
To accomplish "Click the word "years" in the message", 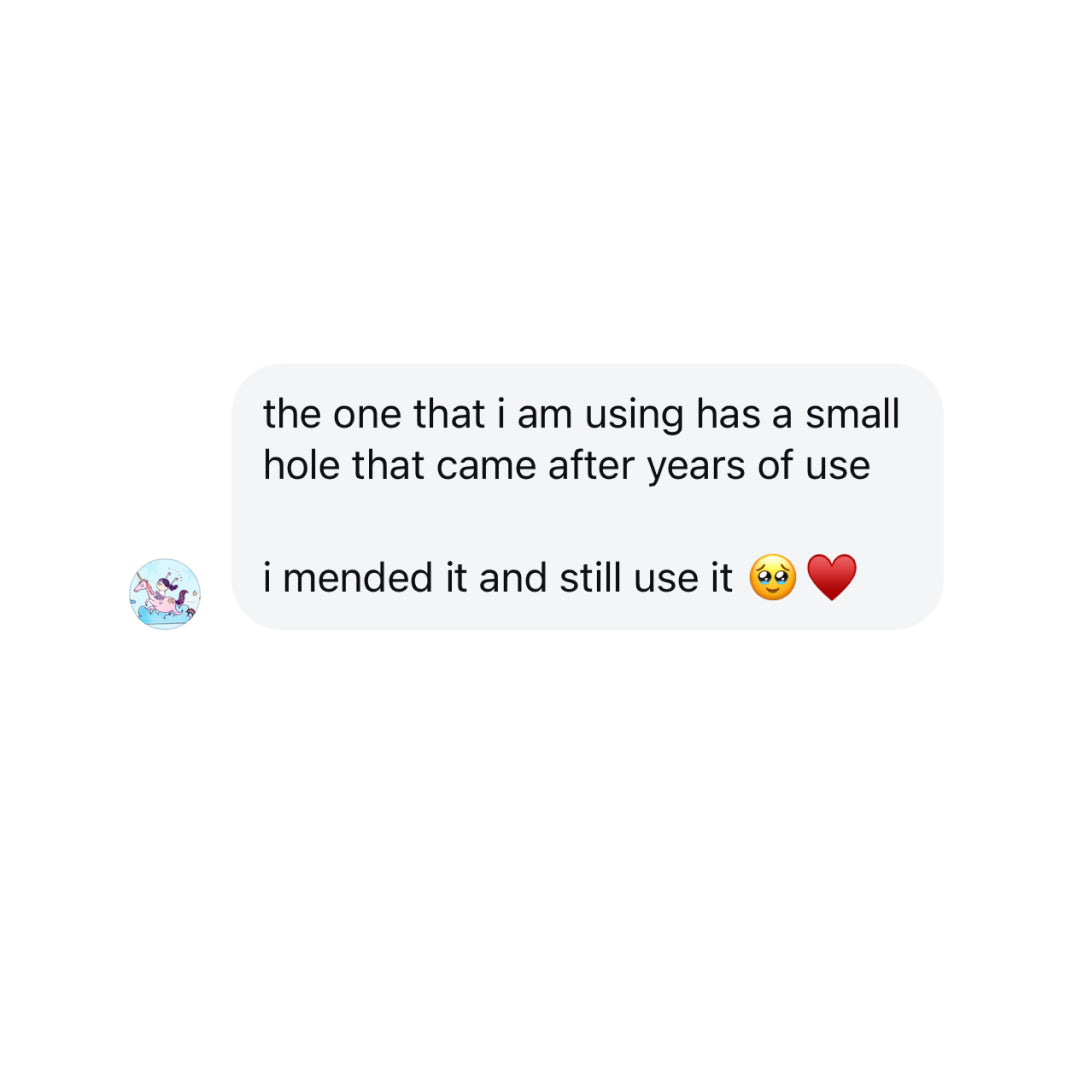I will 696,467.
